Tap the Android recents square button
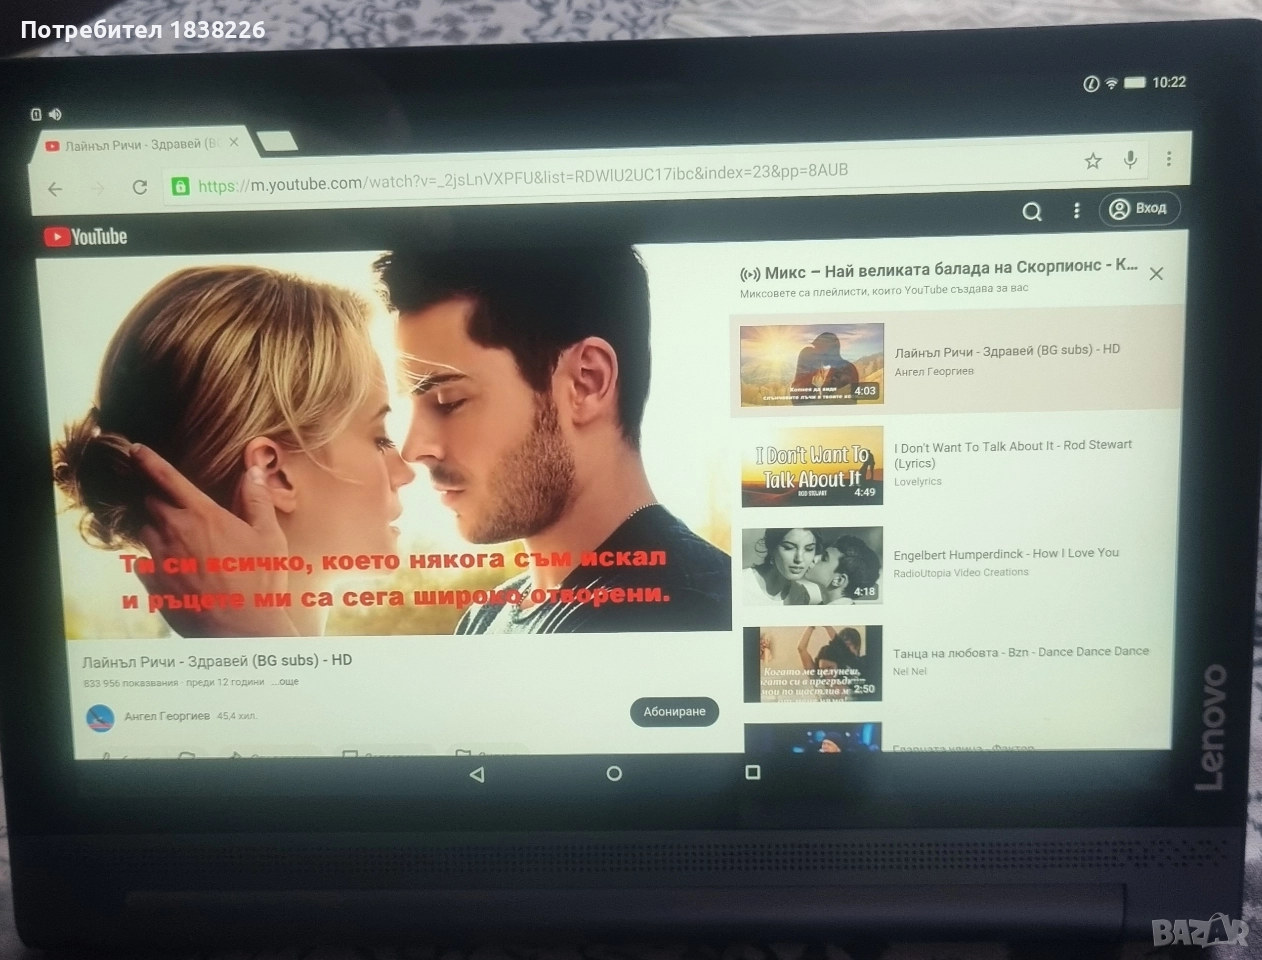 click(752, 773)
